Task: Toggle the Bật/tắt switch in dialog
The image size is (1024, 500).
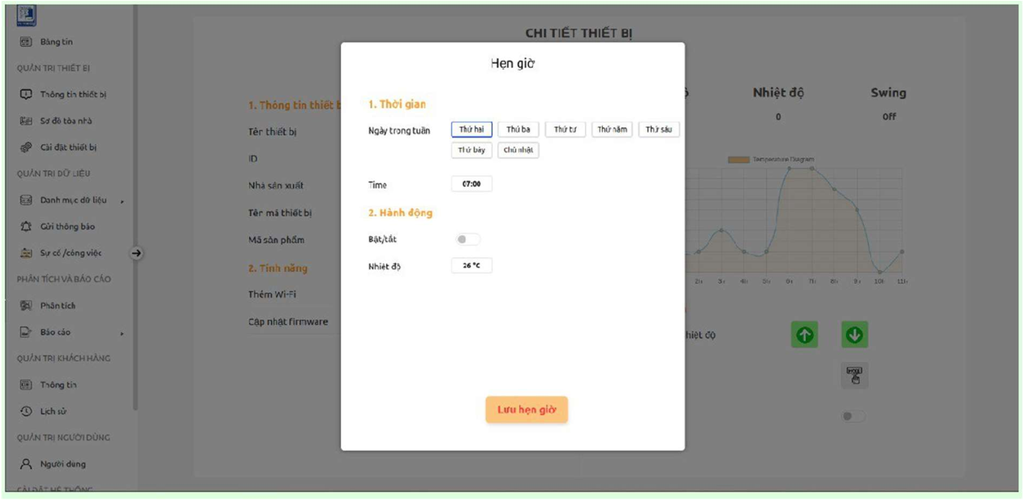Action: click(468, 240)
